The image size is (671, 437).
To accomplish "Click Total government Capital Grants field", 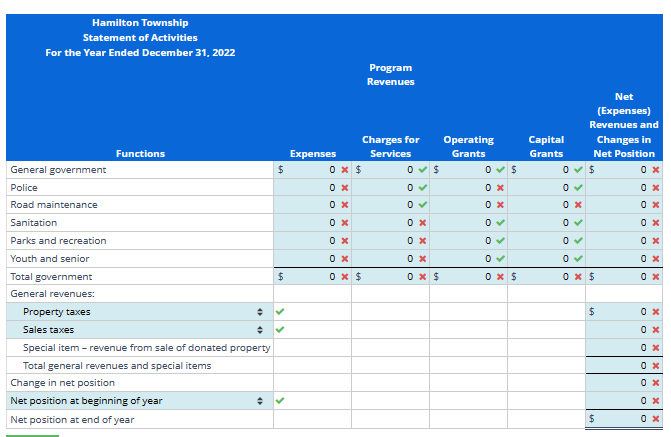I will (546, 276).
